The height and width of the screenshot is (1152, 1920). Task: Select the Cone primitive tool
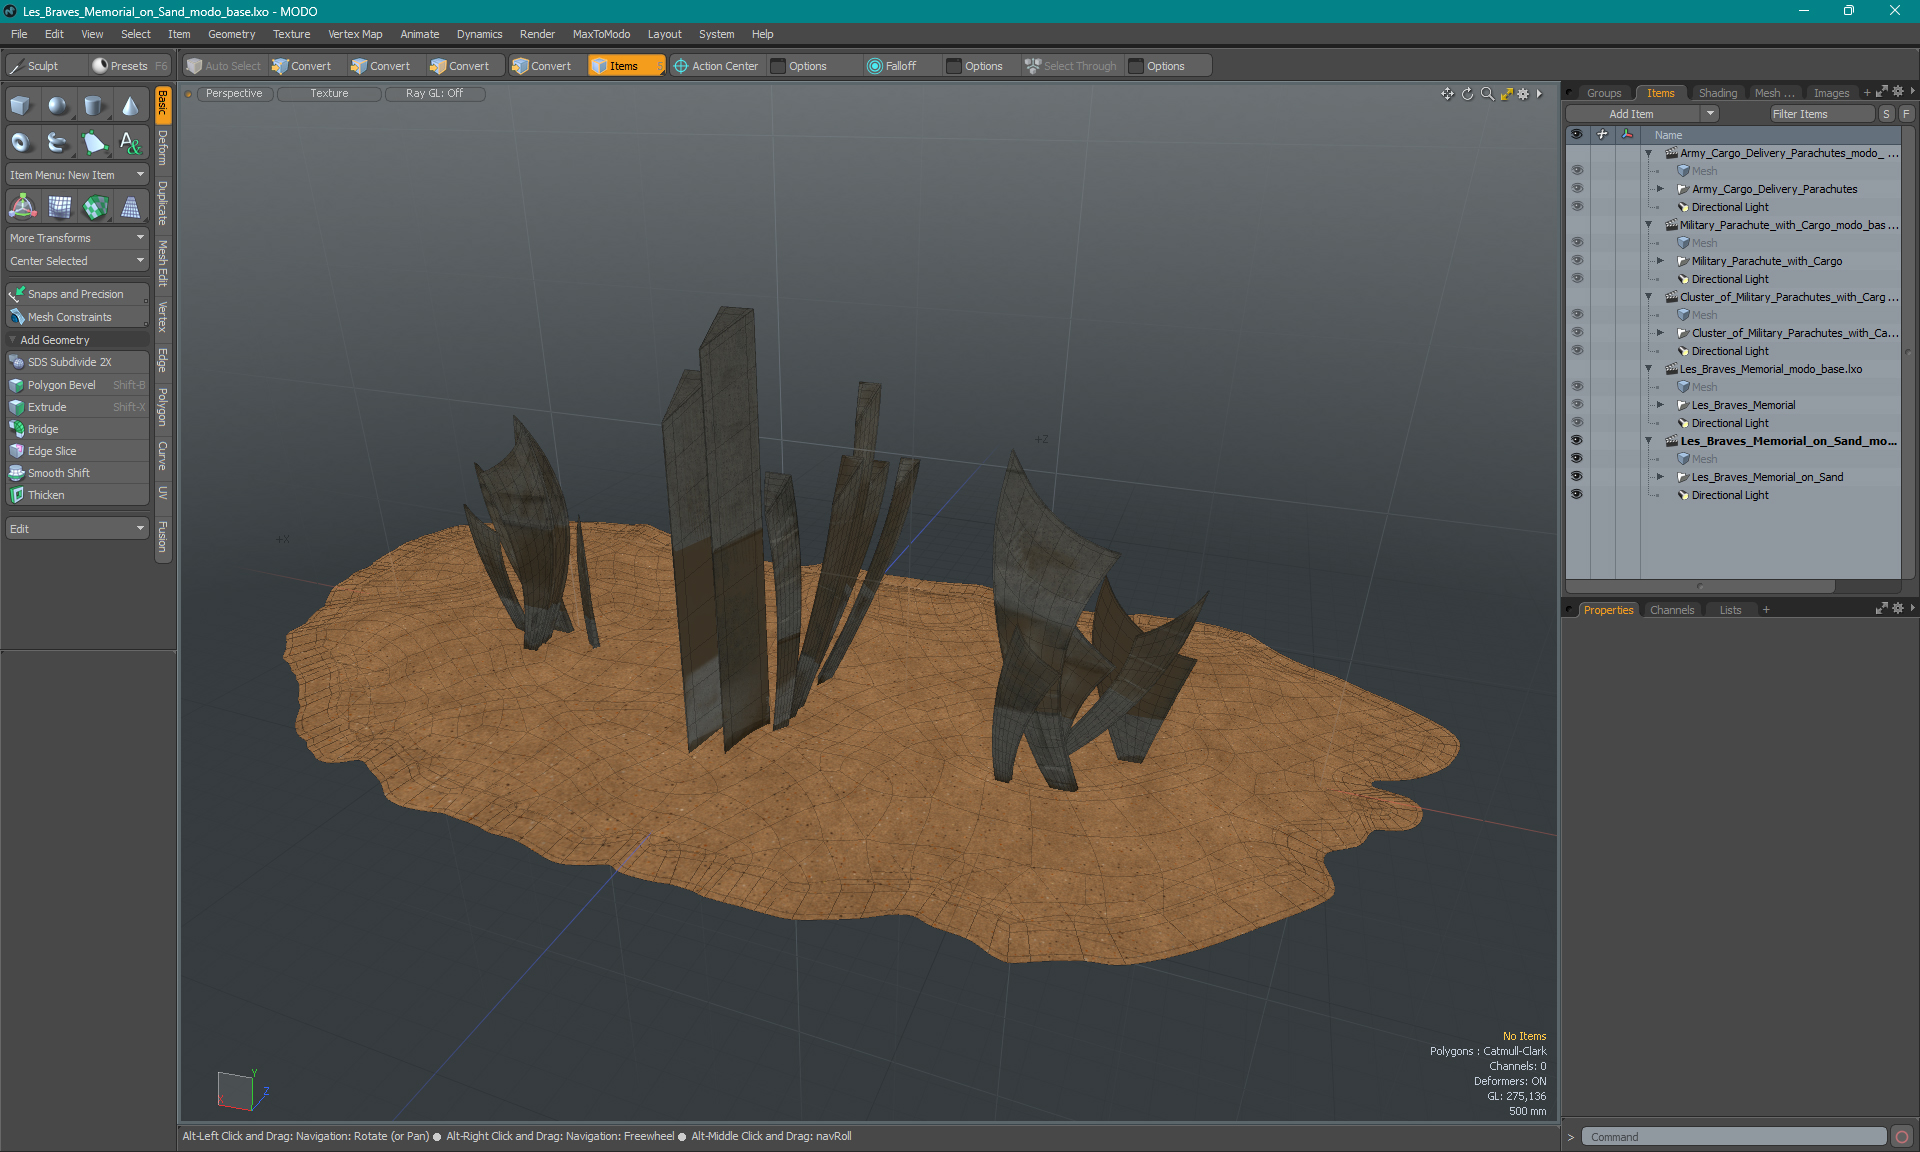(130, 106)
